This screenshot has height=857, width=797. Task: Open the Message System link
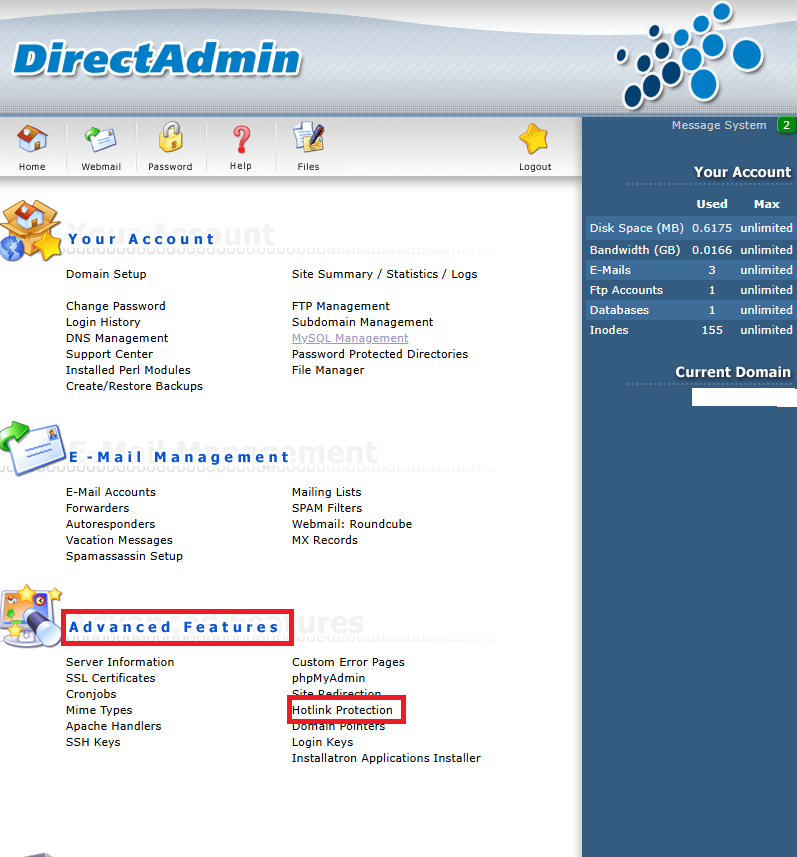(719, 125)
